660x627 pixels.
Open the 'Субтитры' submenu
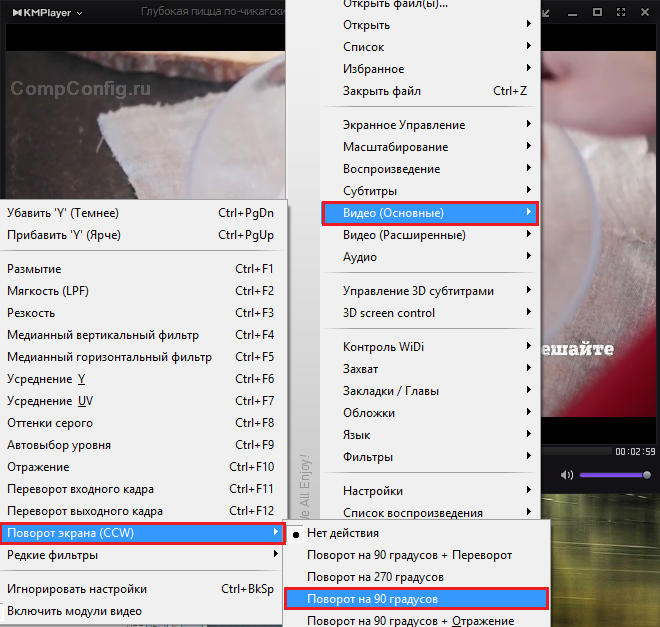[370, 191]
